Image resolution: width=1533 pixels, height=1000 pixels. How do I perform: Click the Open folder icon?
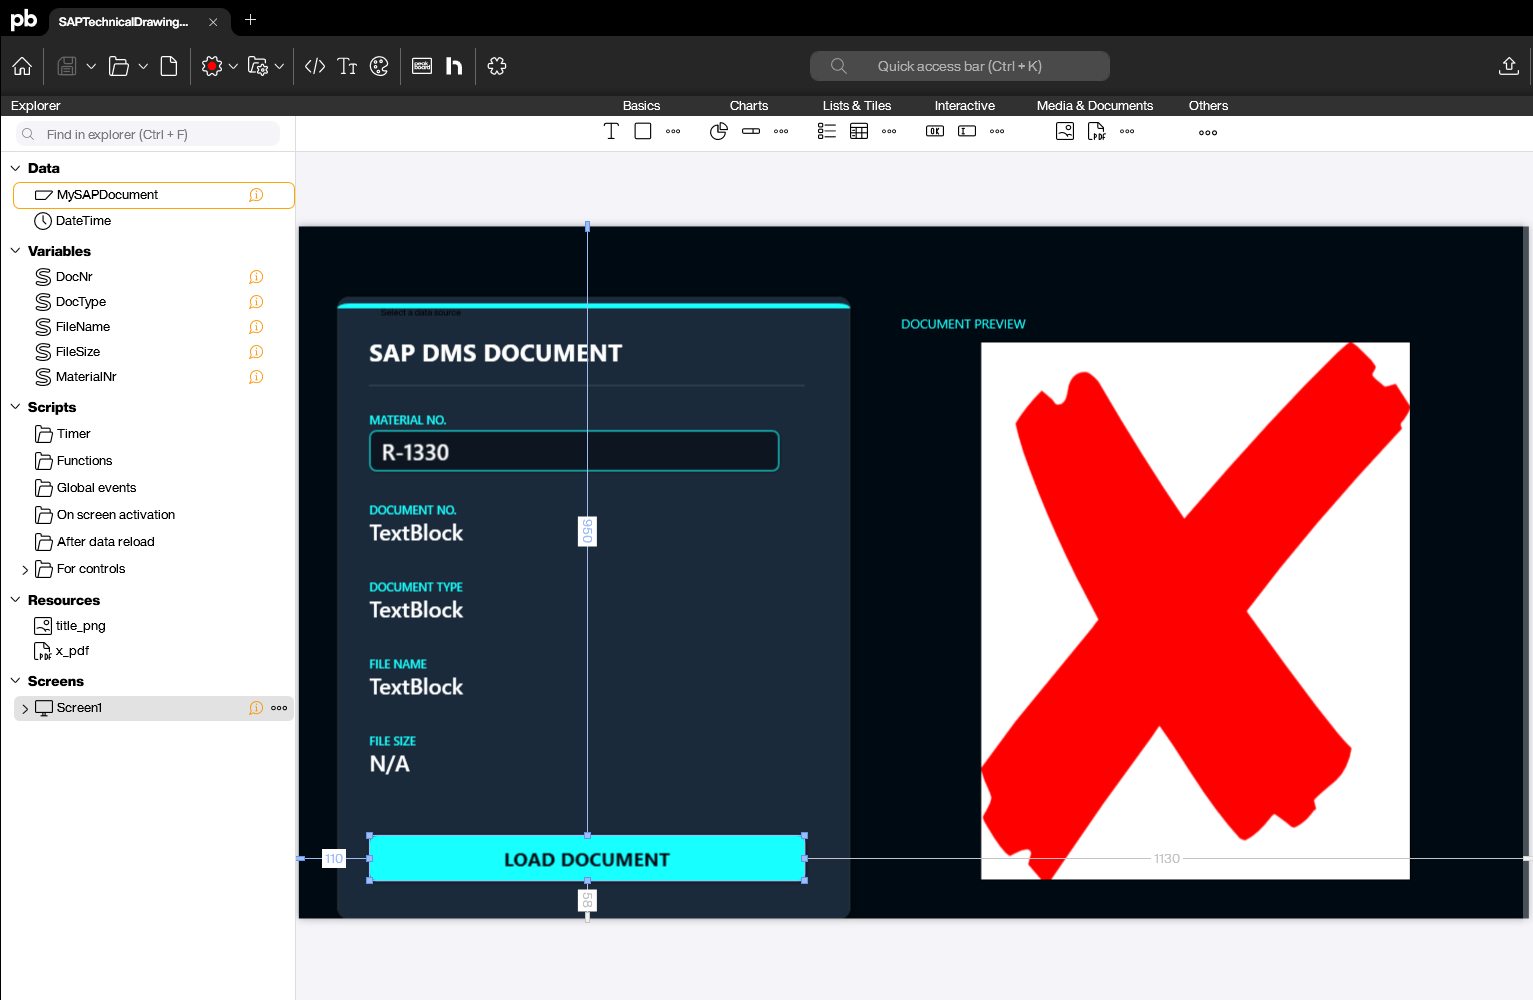[x=119, y=66]
